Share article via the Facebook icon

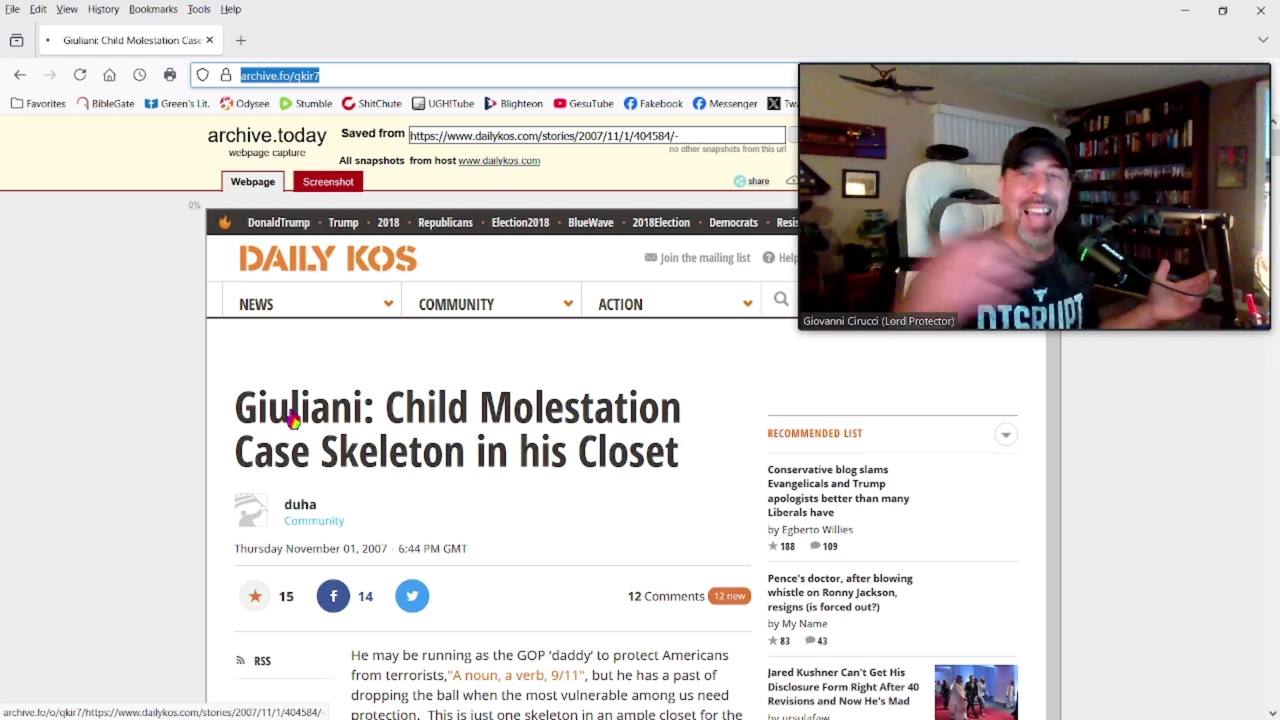coord(333,596)
